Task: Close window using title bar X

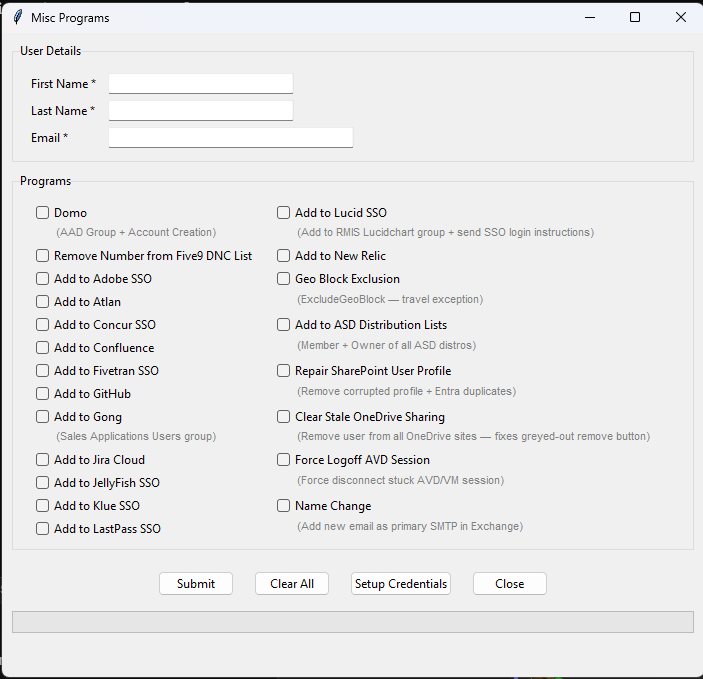Action: click(681, 17)
